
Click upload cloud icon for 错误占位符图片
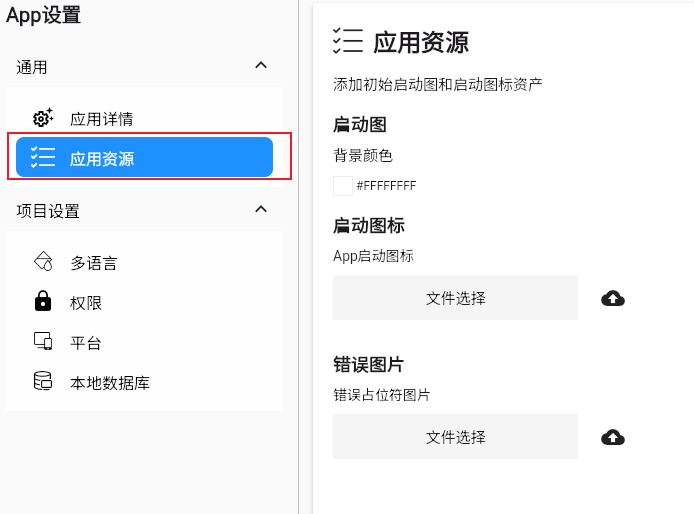613,437
